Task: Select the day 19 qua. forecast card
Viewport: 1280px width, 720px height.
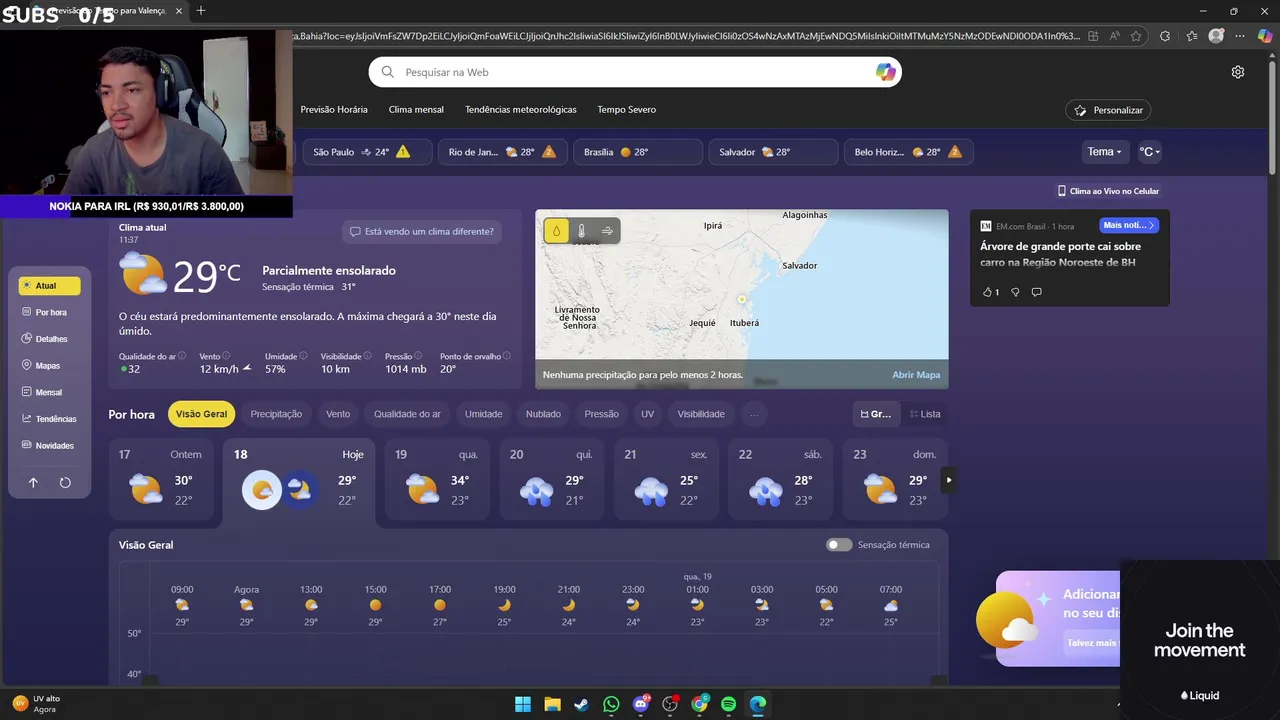Action: 439,480
